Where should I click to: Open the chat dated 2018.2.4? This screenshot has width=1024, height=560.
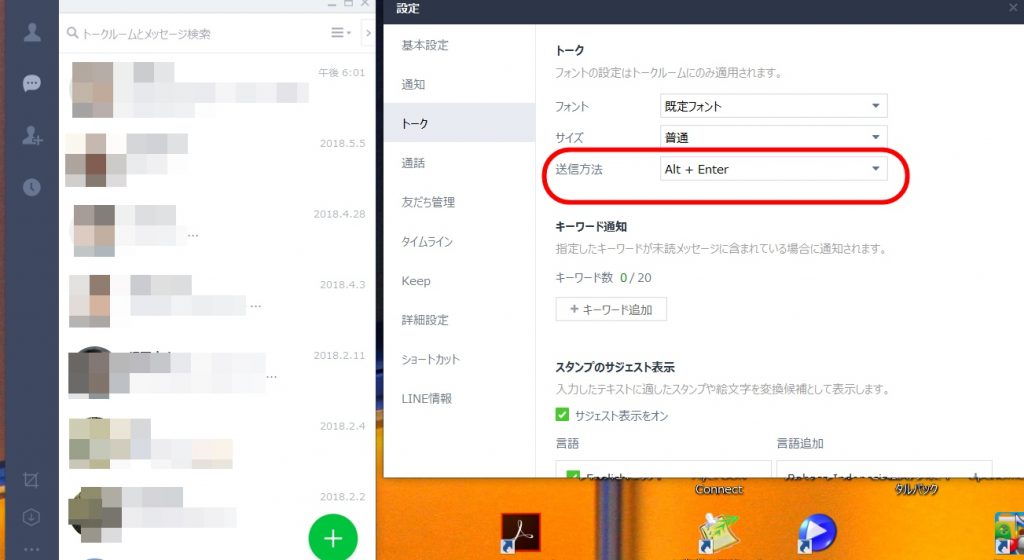tap(217, 443)
